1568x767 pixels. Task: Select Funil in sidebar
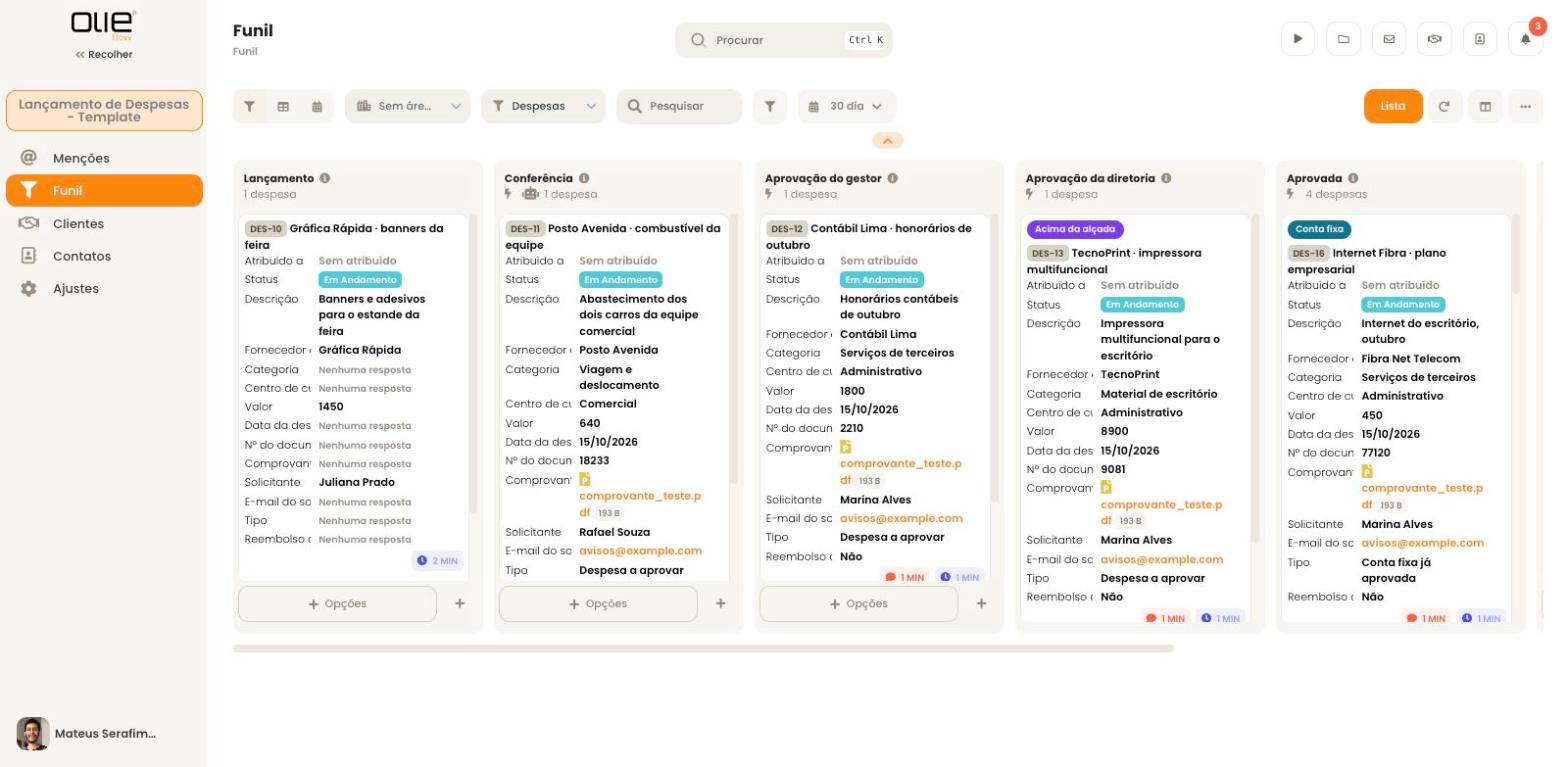[104, 190]
